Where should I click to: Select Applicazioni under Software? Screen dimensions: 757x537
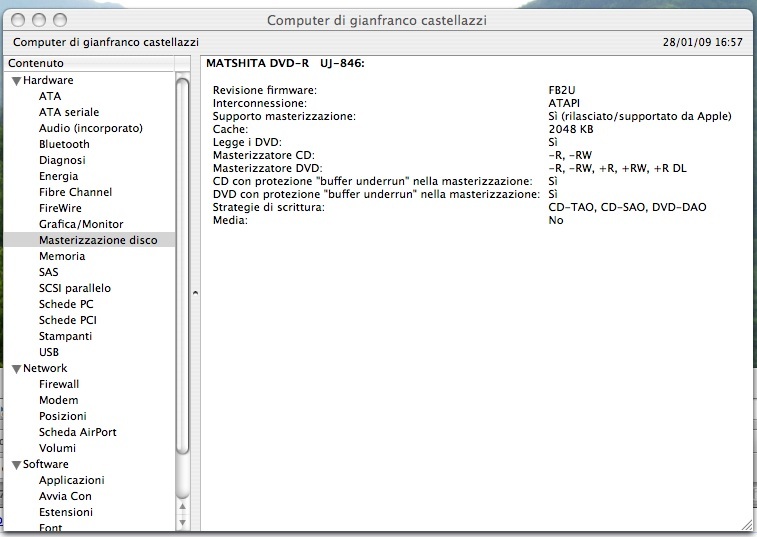coord(71,480)
